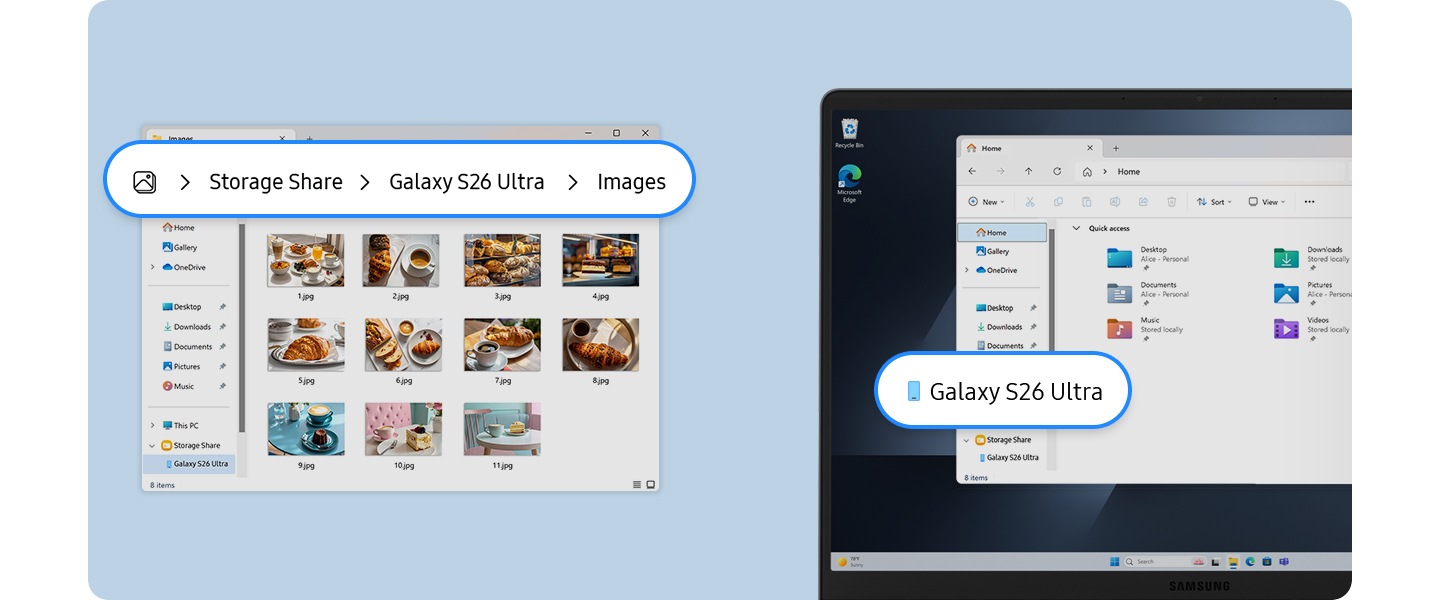Open Pictures folder in Quick access
Viewport: 1440px width, 600px height.
point(1311,293)
